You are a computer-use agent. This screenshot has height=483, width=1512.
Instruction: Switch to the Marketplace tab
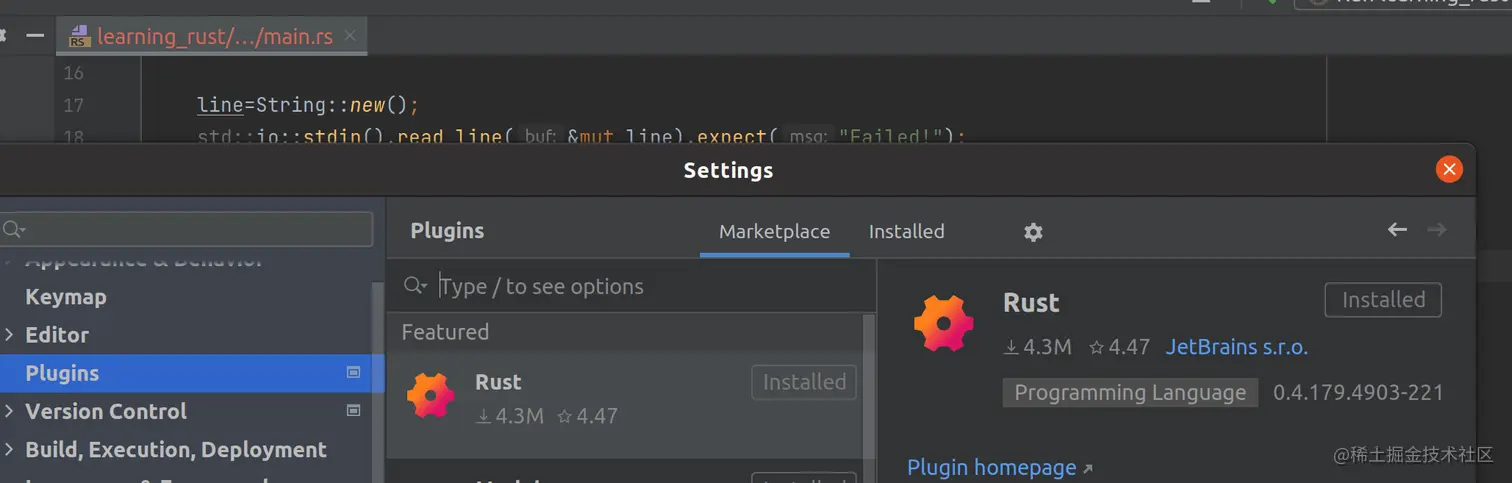coord(774,232)
